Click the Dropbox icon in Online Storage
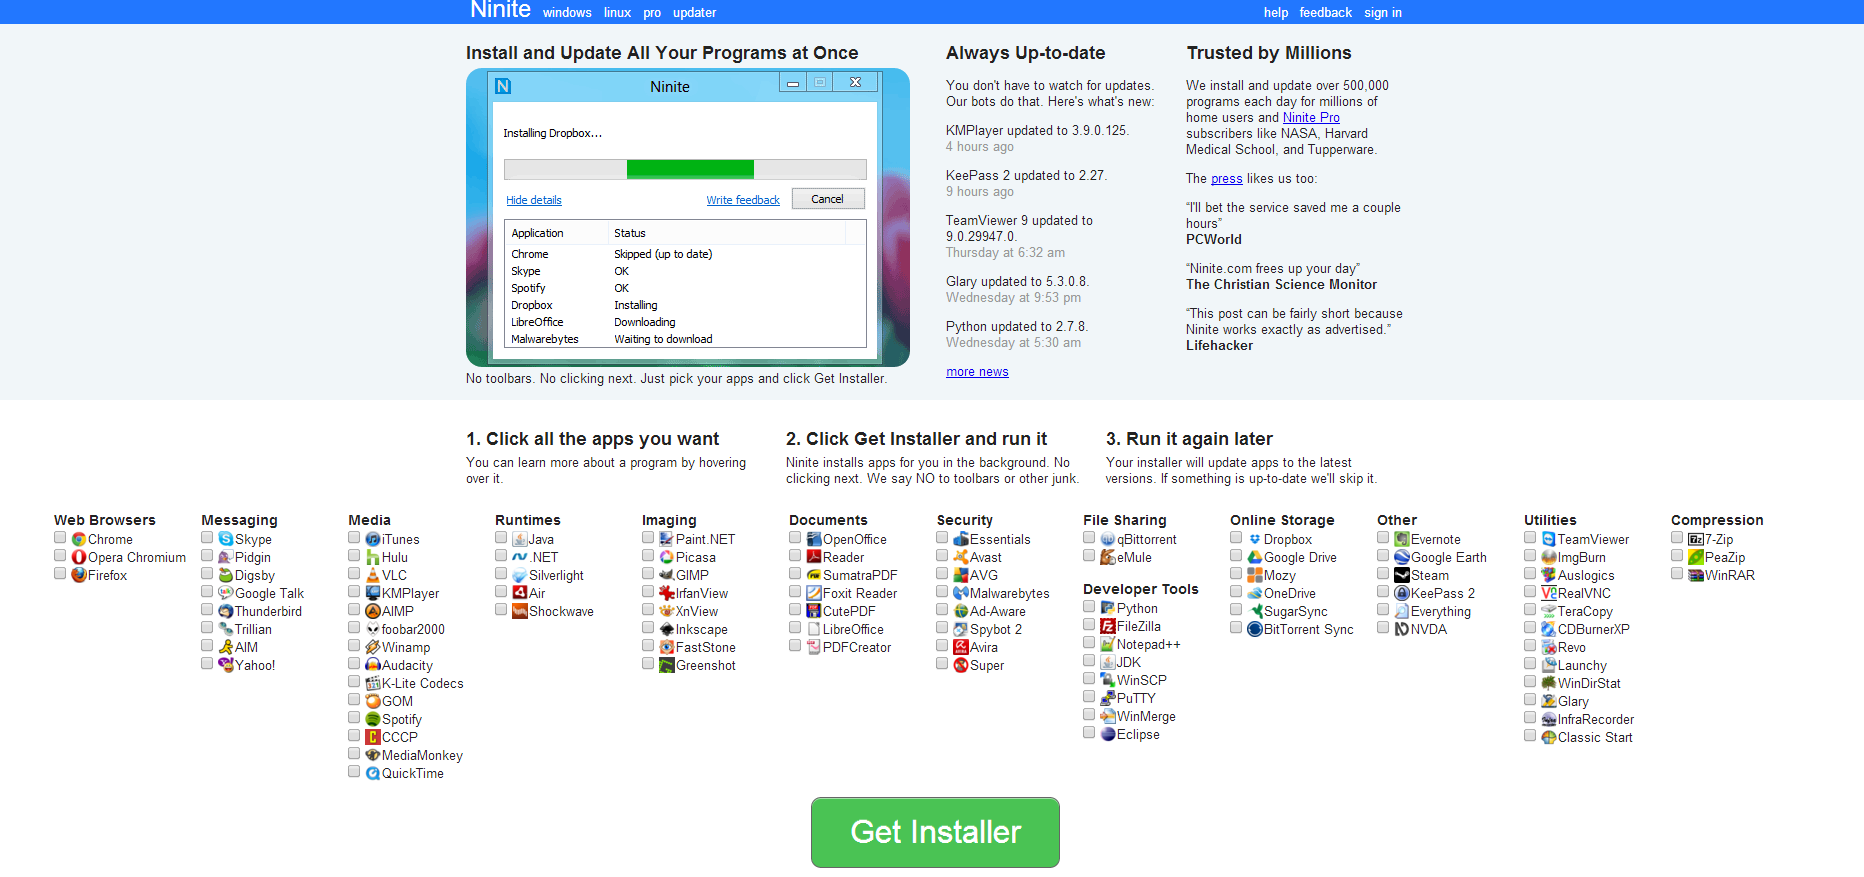 point(1255,539)
